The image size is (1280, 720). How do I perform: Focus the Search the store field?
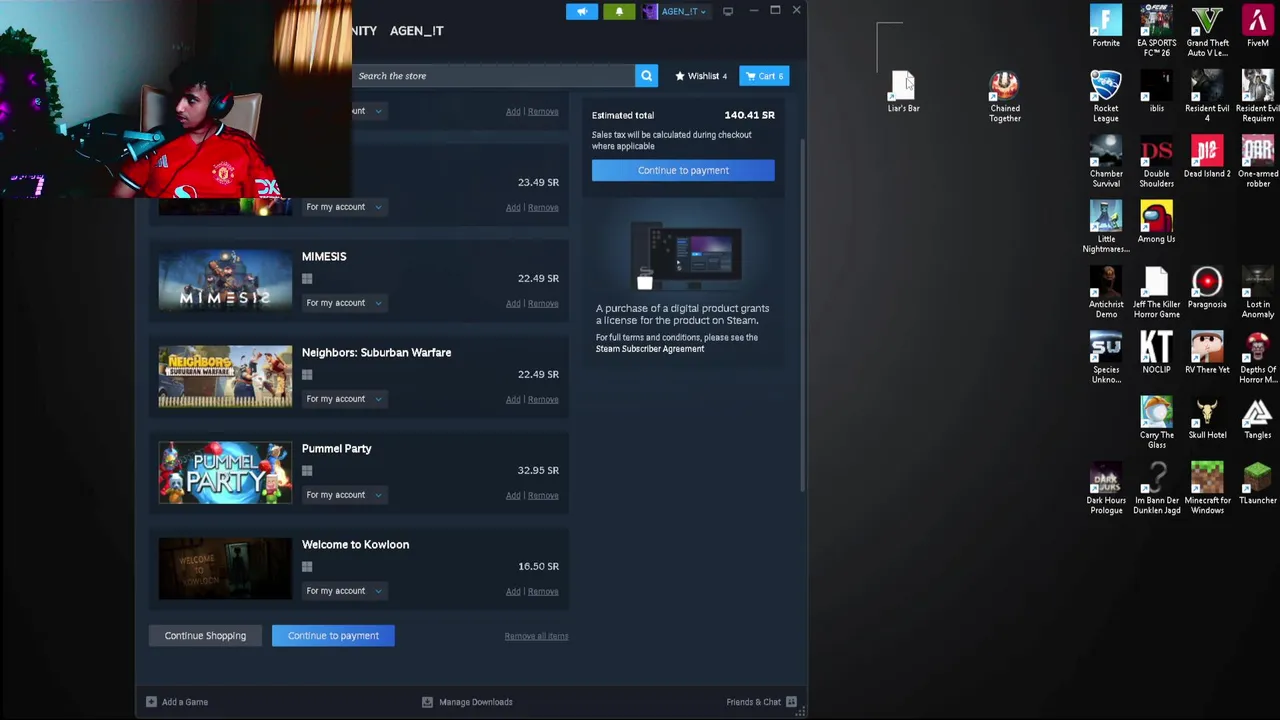[493, 76]
